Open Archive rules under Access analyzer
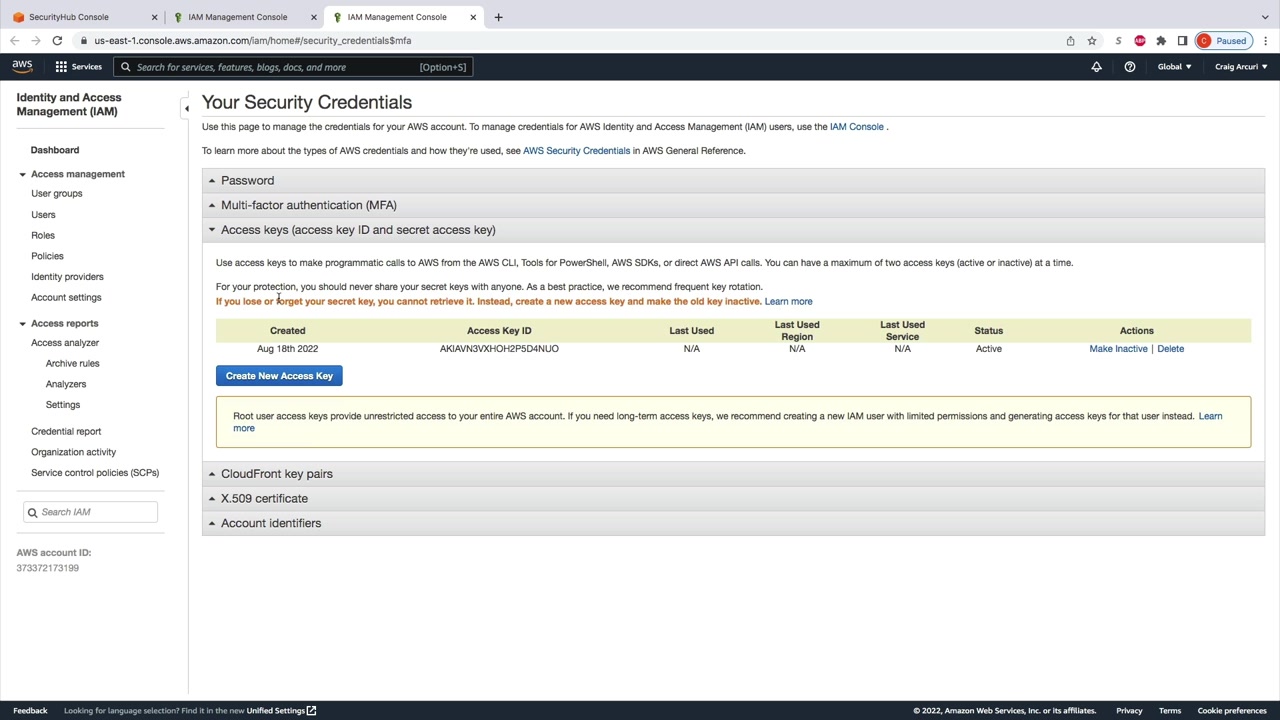 point(73,364)
